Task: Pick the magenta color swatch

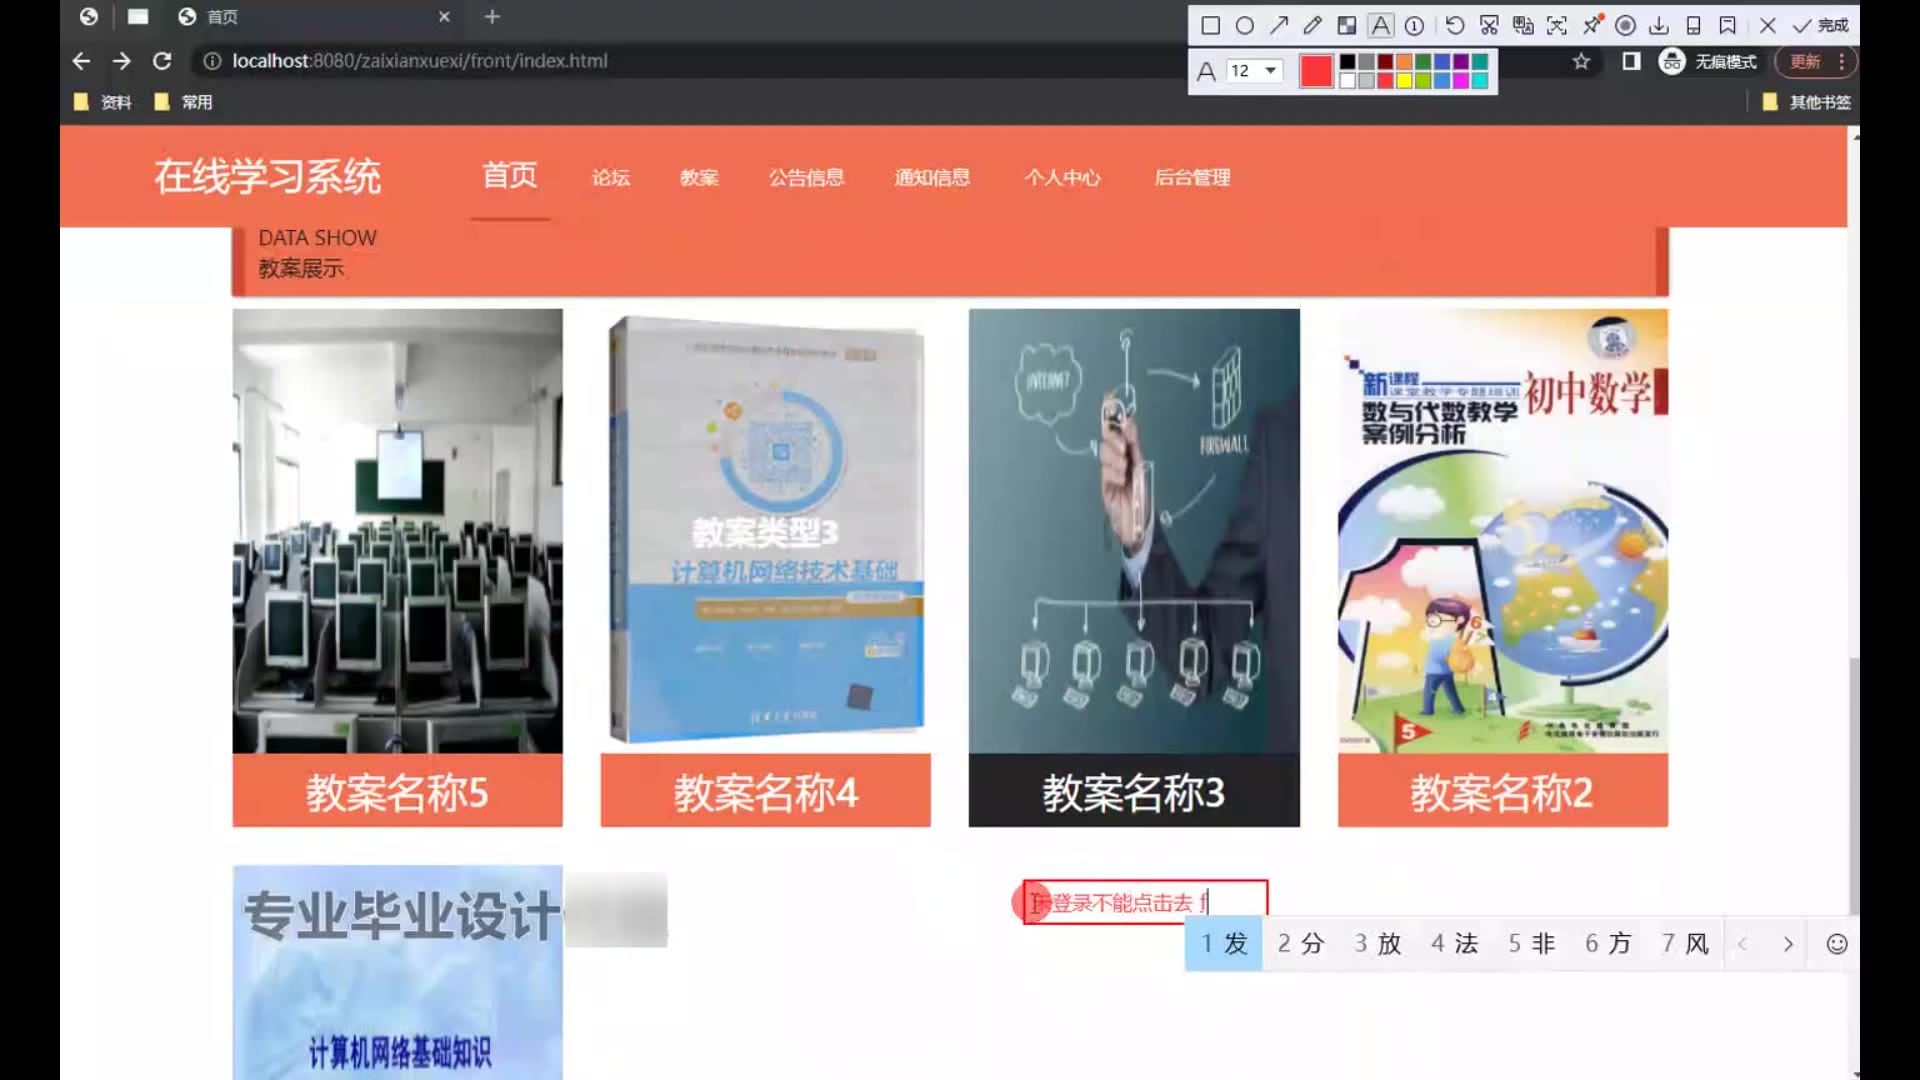Action: (x=1461, y=81)
